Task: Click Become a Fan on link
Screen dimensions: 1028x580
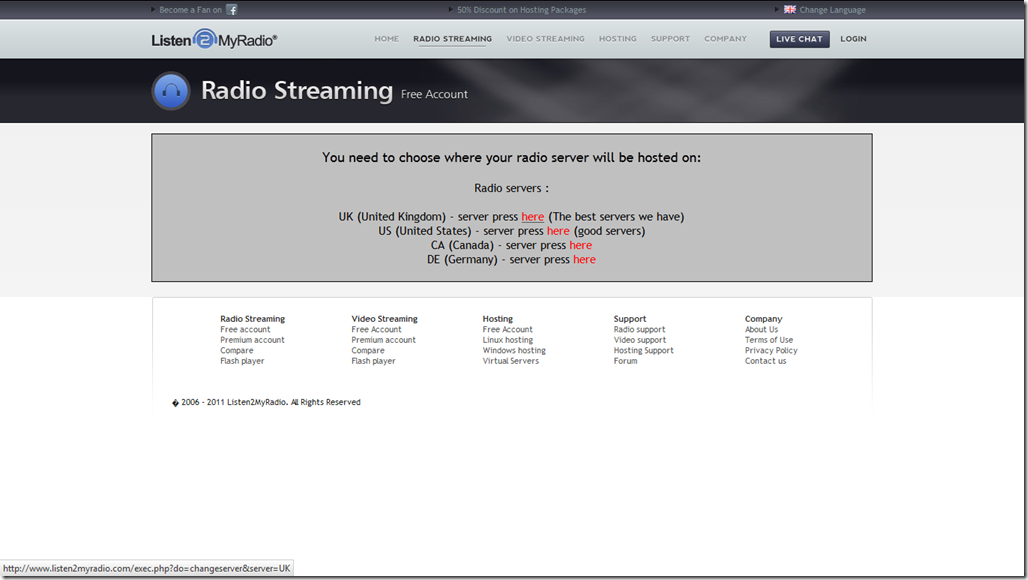Action: click(x=190, y=10)
